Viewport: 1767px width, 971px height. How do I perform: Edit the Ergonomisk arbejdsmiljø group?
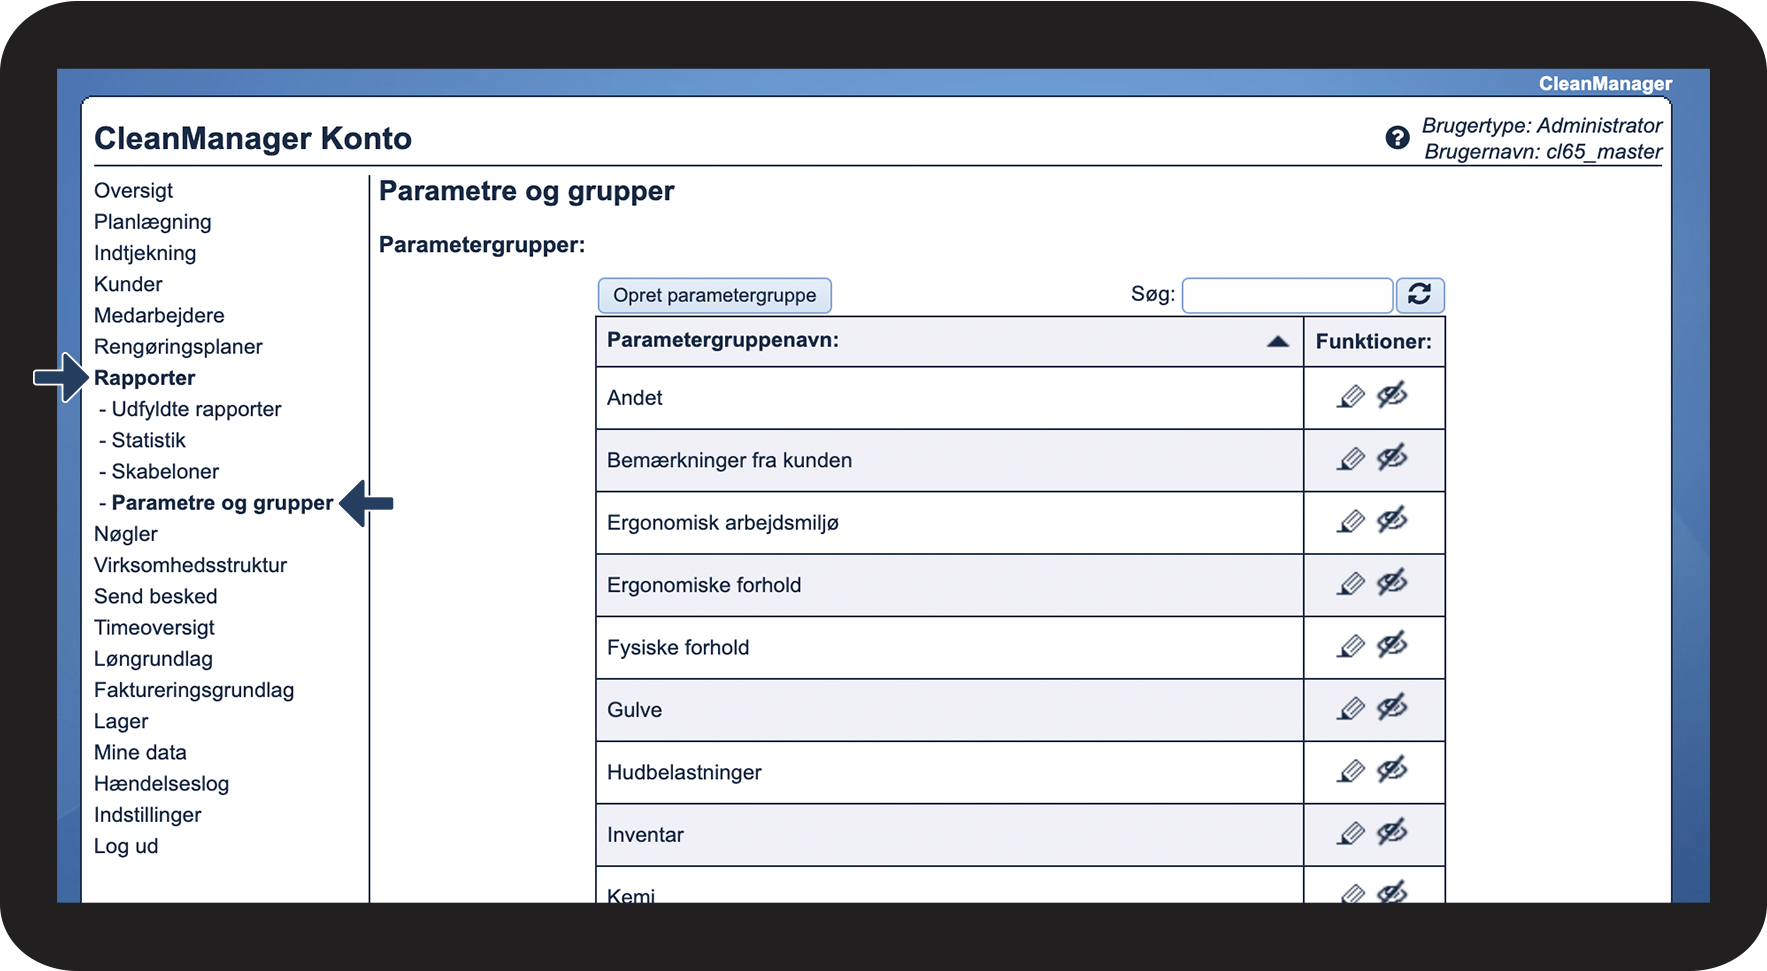[1350, 522]
